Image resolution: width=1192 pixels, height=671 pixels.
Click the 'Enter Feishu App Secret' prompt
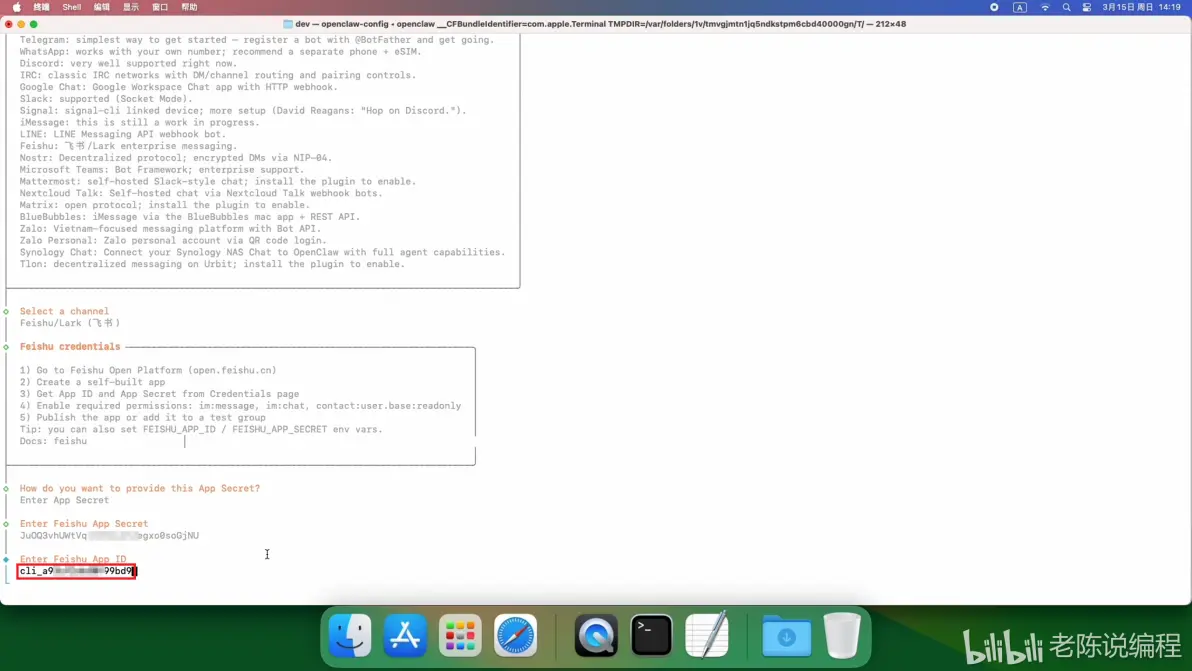click(x=84, y=524)
